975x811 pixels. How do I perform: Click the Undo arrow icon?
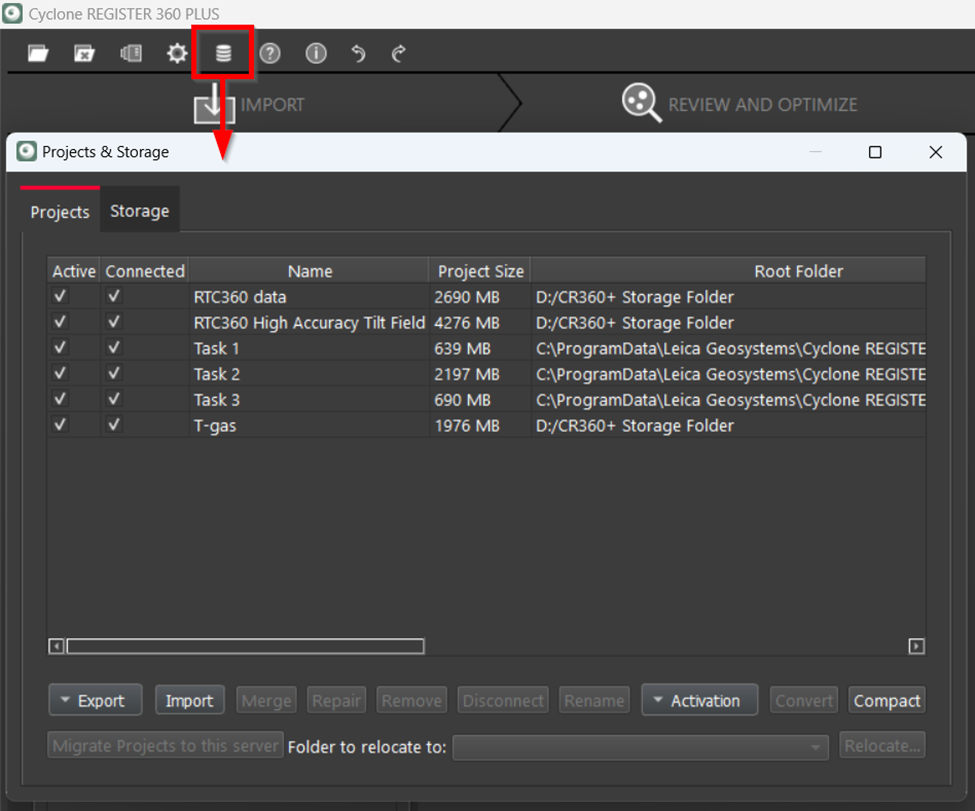click(359, 54)
